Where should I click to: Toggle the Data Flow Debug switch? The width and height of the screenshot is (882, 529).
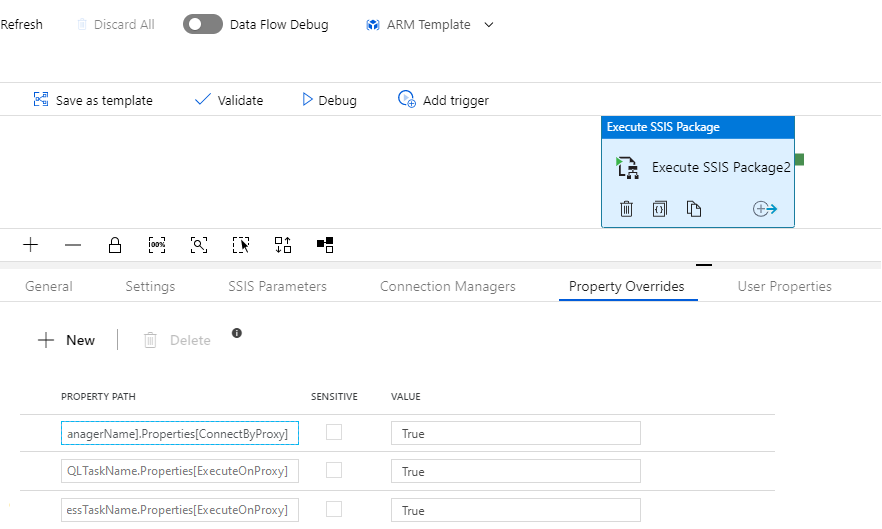pos(203,24)
